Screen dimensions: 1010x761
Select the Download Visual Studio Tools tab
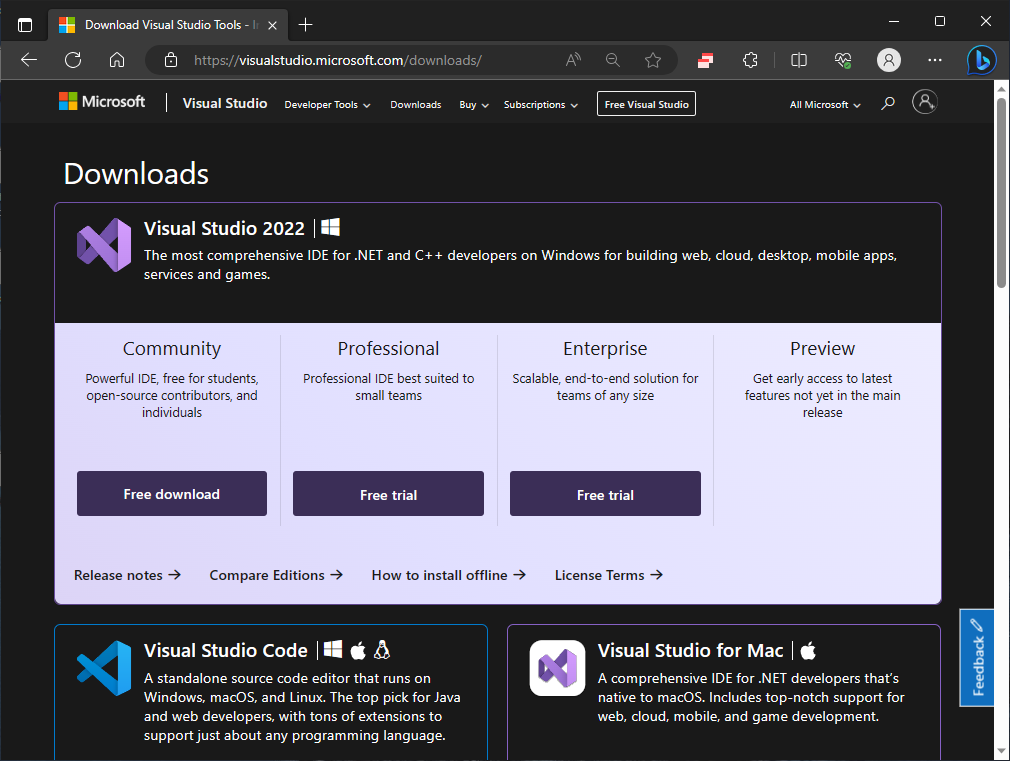click(x=167, y=25)
